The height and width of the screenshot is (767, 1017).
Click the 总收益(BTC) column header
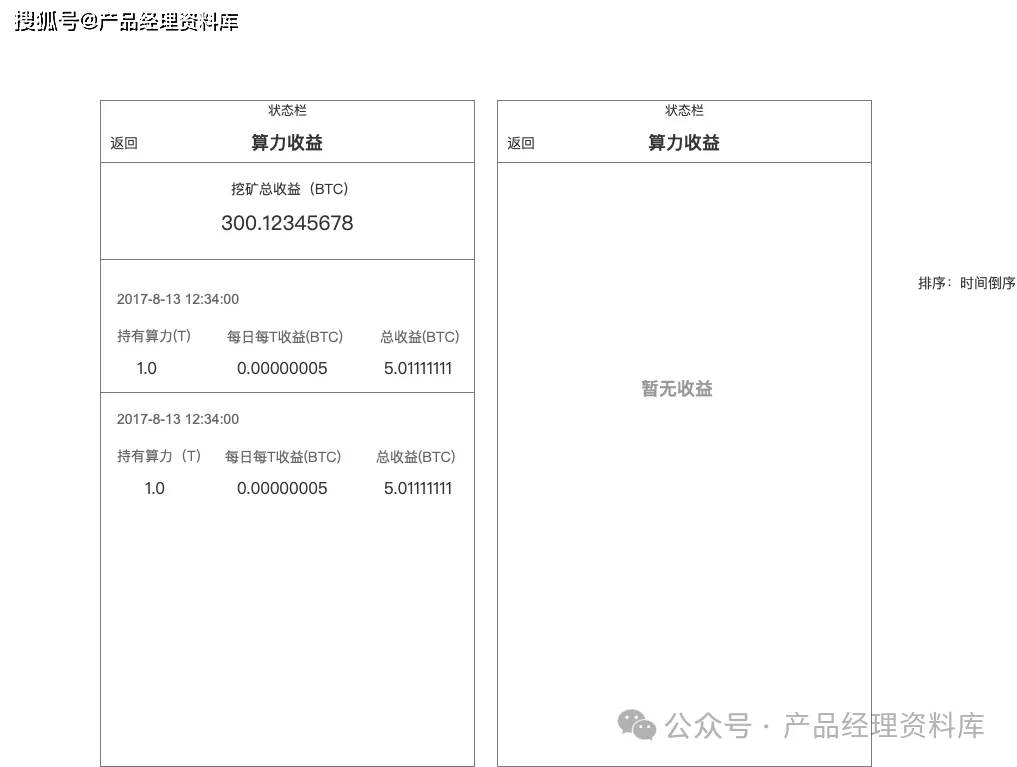click(419, 336)
